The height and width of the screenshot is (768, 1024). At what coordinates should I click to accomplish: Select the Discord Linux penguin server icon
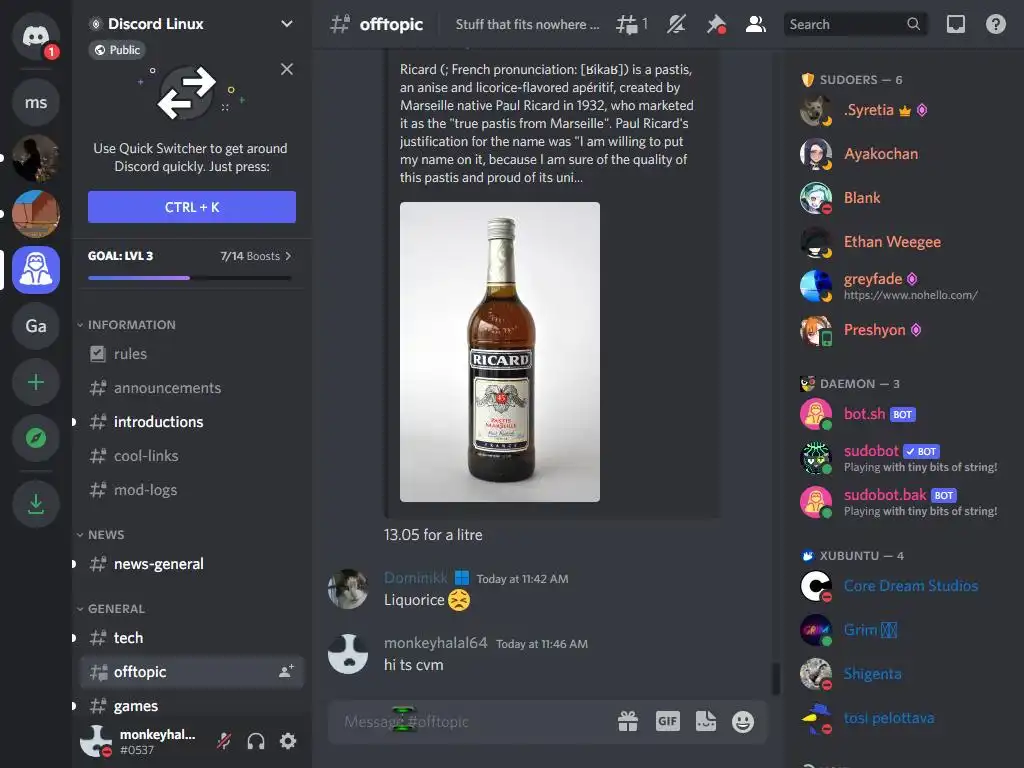(x=36, y=270)
